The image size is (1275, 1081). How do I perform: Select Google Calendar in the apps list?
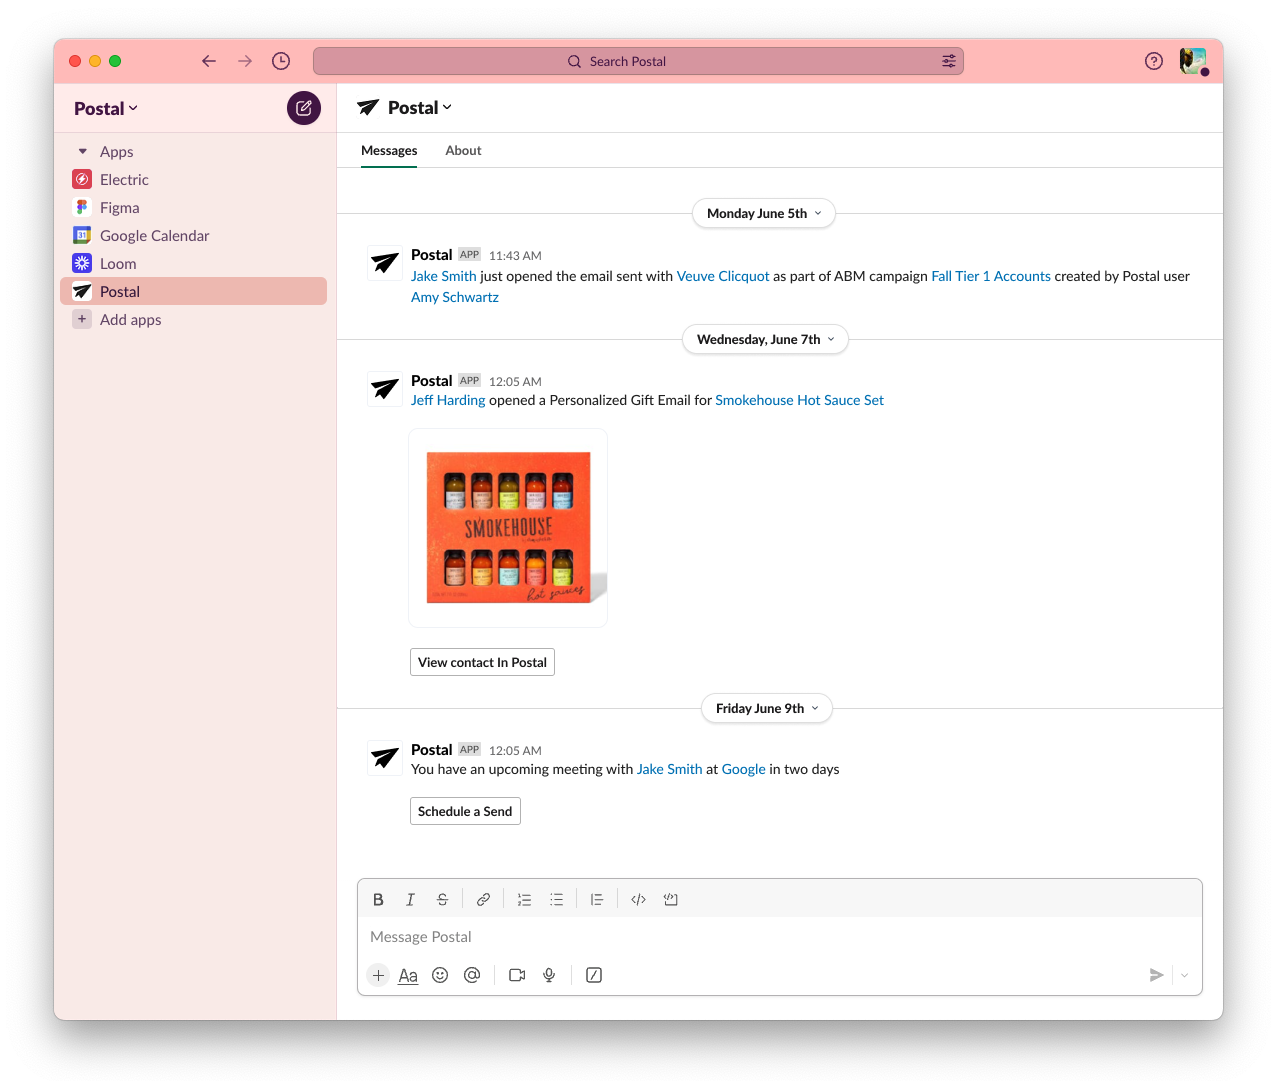tap(154, 236)
